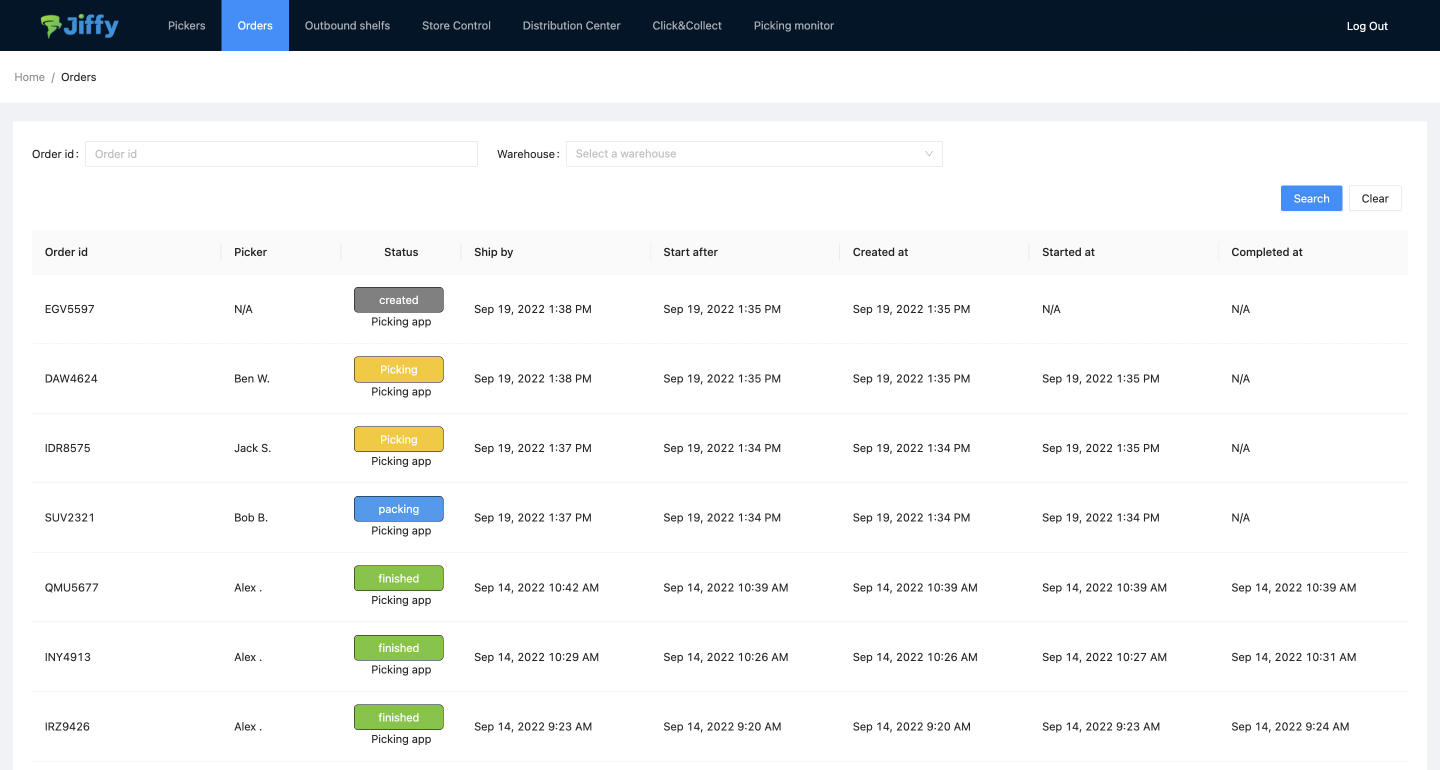
Task: Click the Status column header
Action: pos(401,252)
